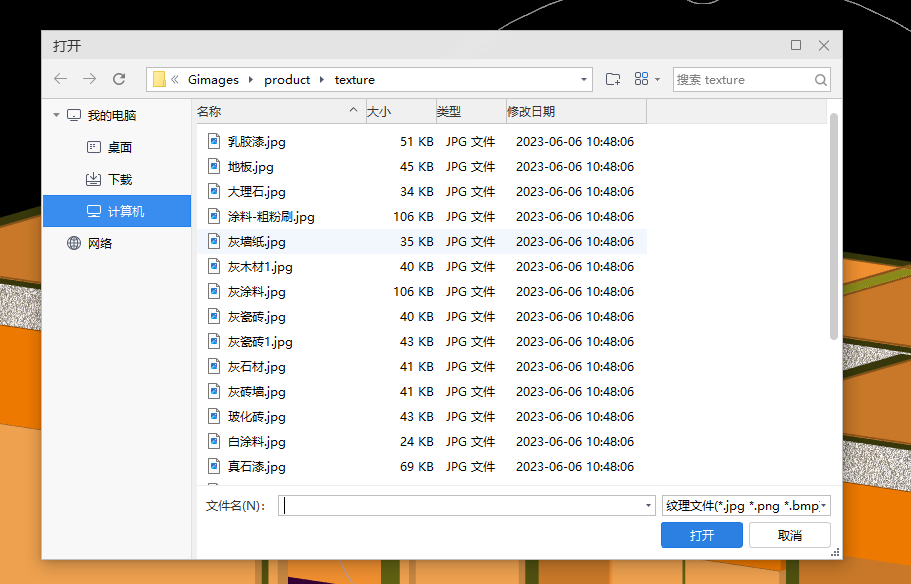The width and height of the screenshot is (911, 584).
Task: Click the 打开 button
Action: 702,535
